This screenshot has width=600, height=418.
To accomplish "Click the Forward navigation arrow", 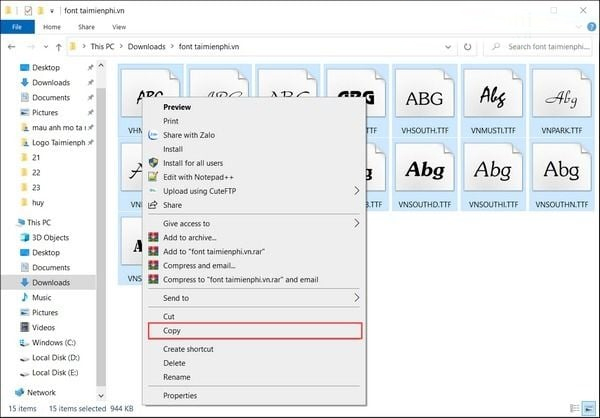I will (x=31, y=47).
